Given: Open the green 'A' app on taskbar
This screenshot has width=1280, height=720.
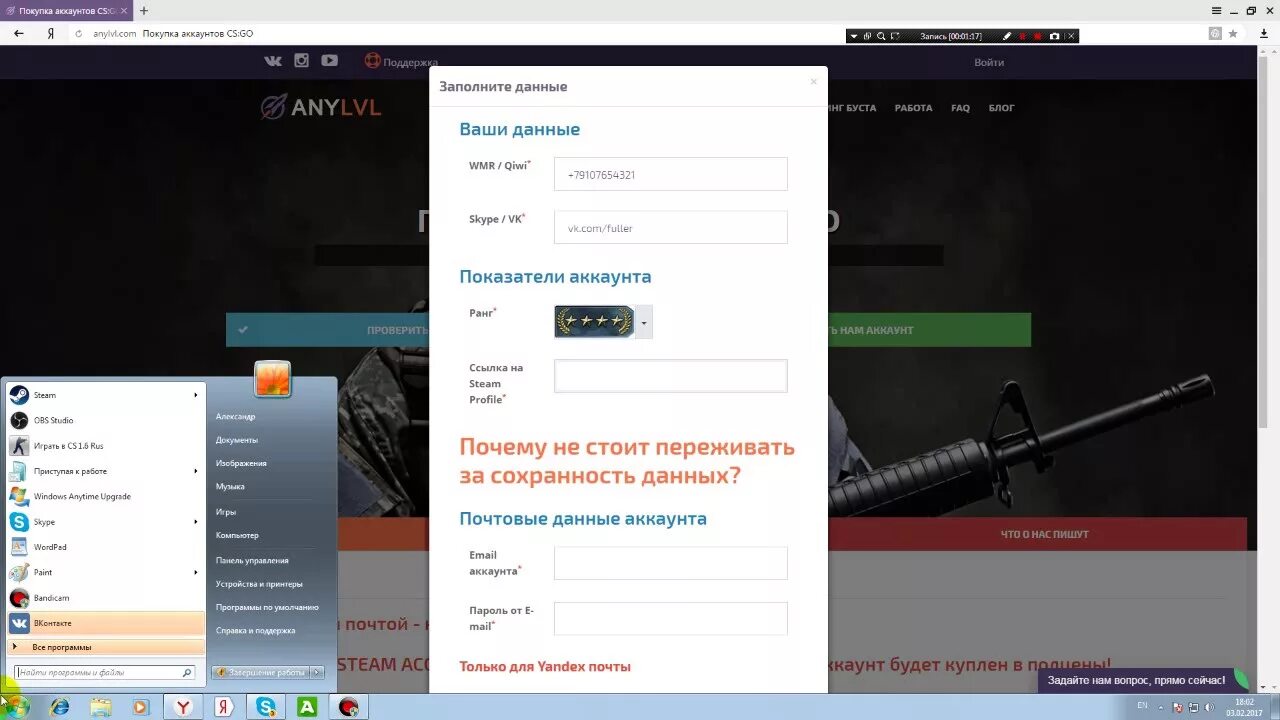Looking at the screenshot, I should point(307,707).
